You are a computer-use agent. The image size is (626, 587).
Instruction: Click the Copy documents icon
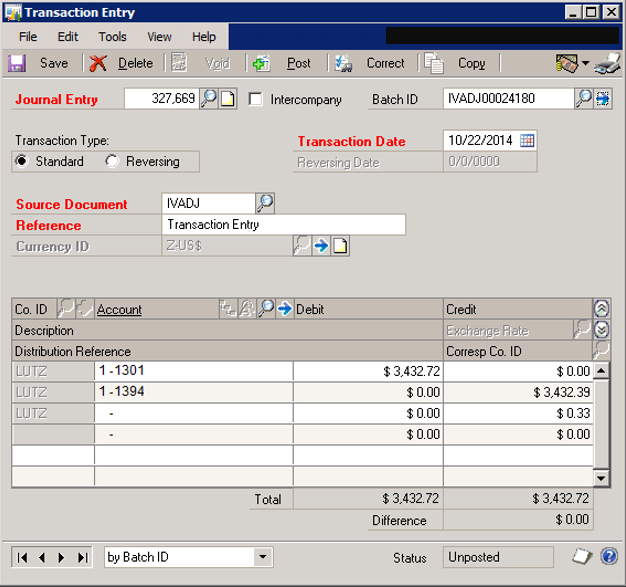click(434, 63)
